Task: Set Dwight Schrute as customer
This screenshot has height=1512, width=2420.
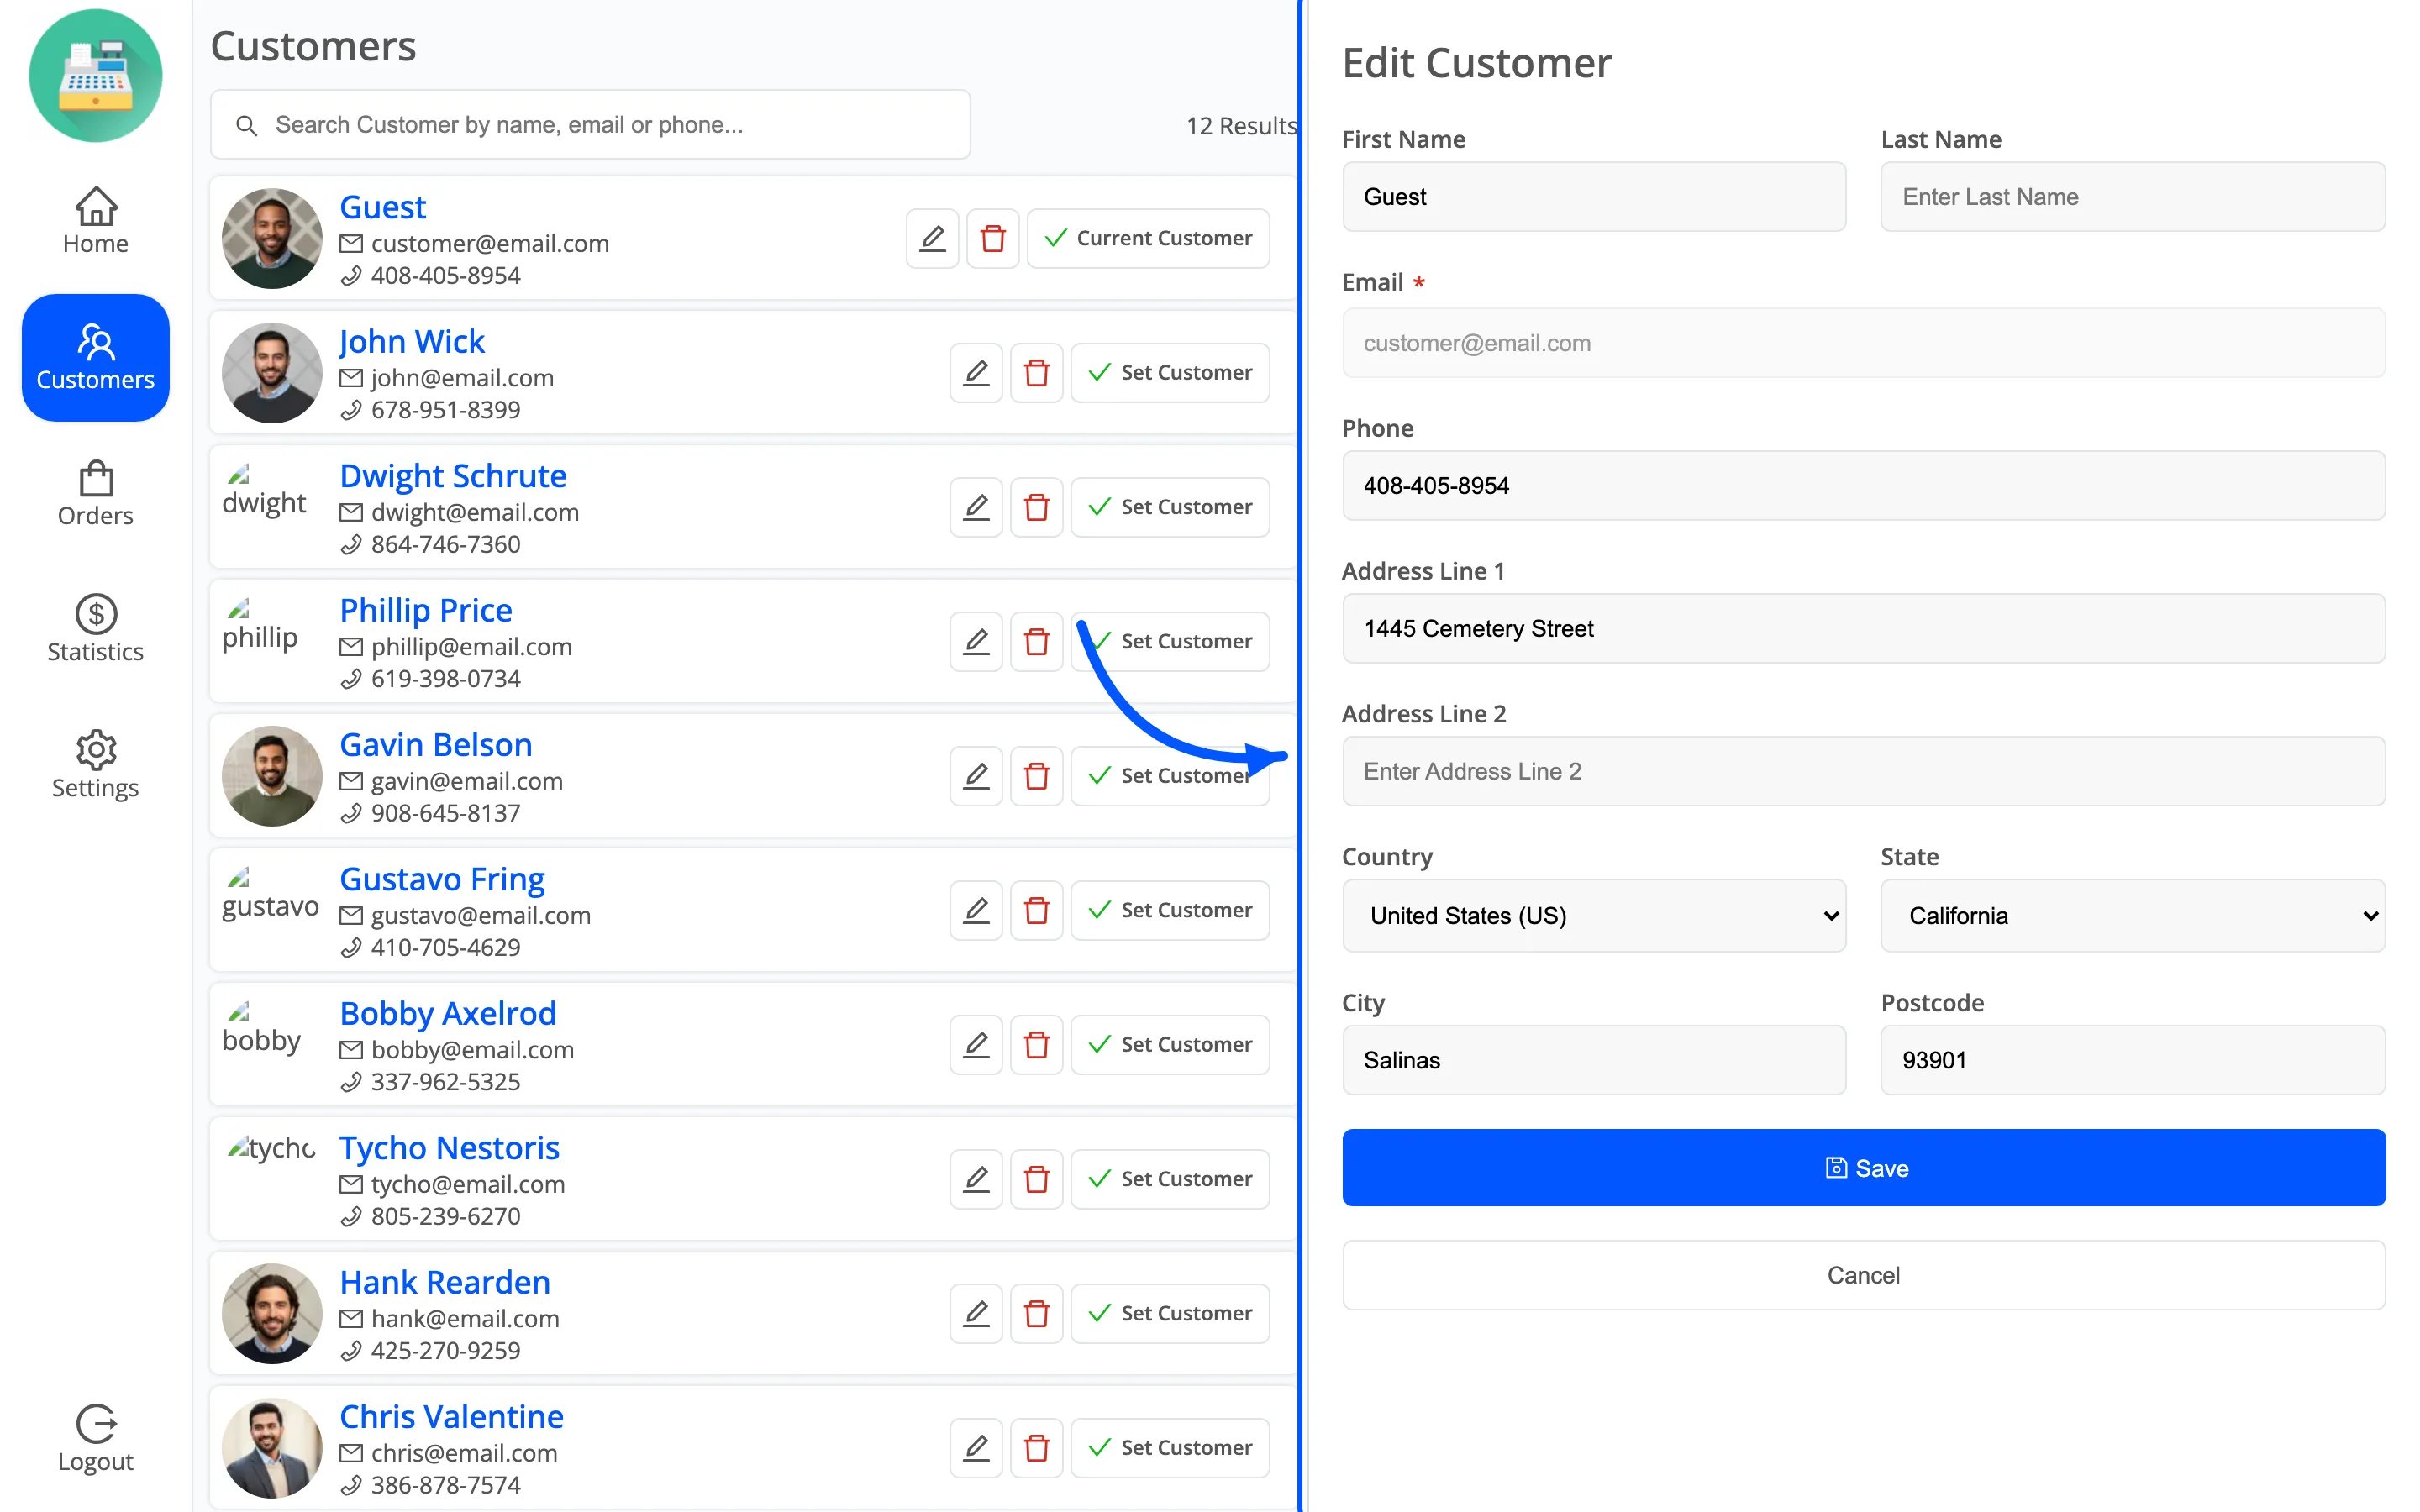Action: click(1170, 507)
